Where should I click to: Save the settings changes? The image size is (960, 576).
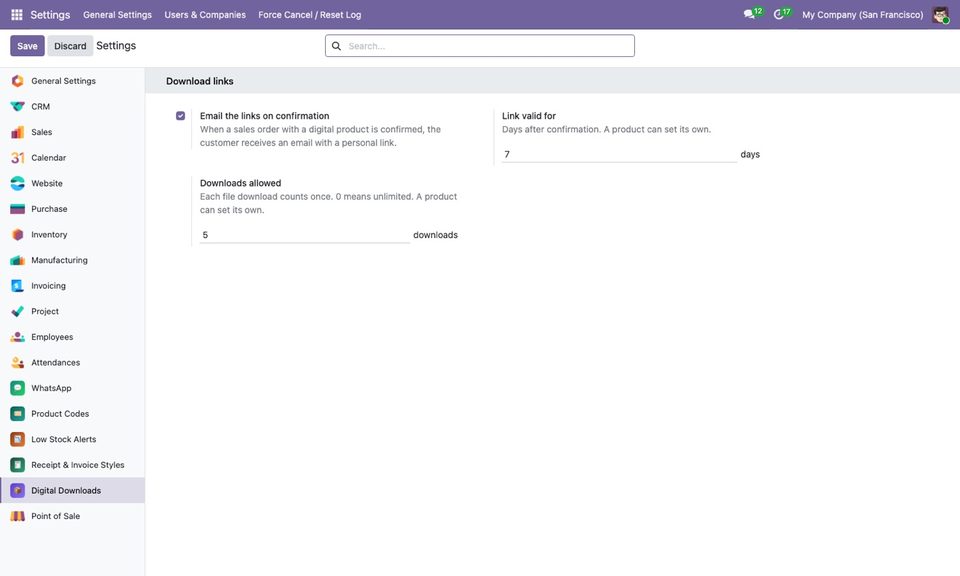27,46
